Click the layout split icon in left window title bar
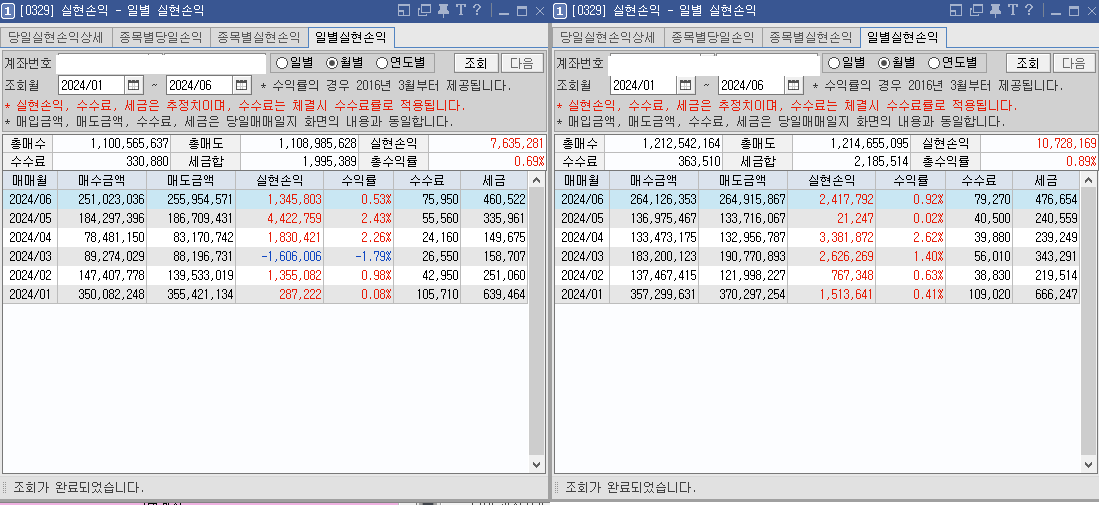Image resolution: width=1104 pixels, height=505 pixels. 403,11
